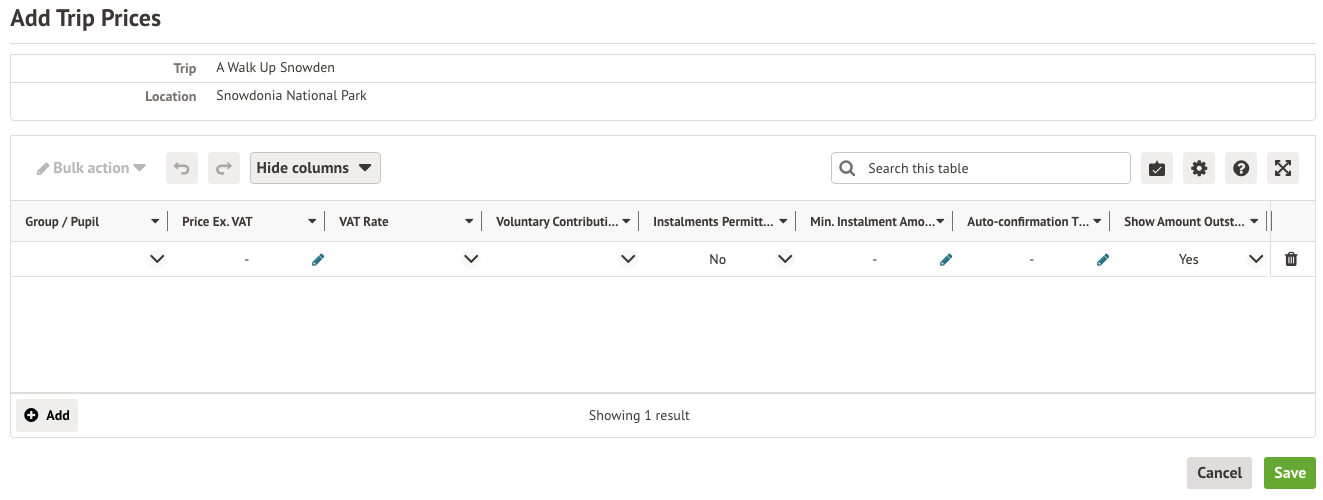Toggle Instalments Permitted value from No
Screen dimensions: 1323x500
[785, 259]
